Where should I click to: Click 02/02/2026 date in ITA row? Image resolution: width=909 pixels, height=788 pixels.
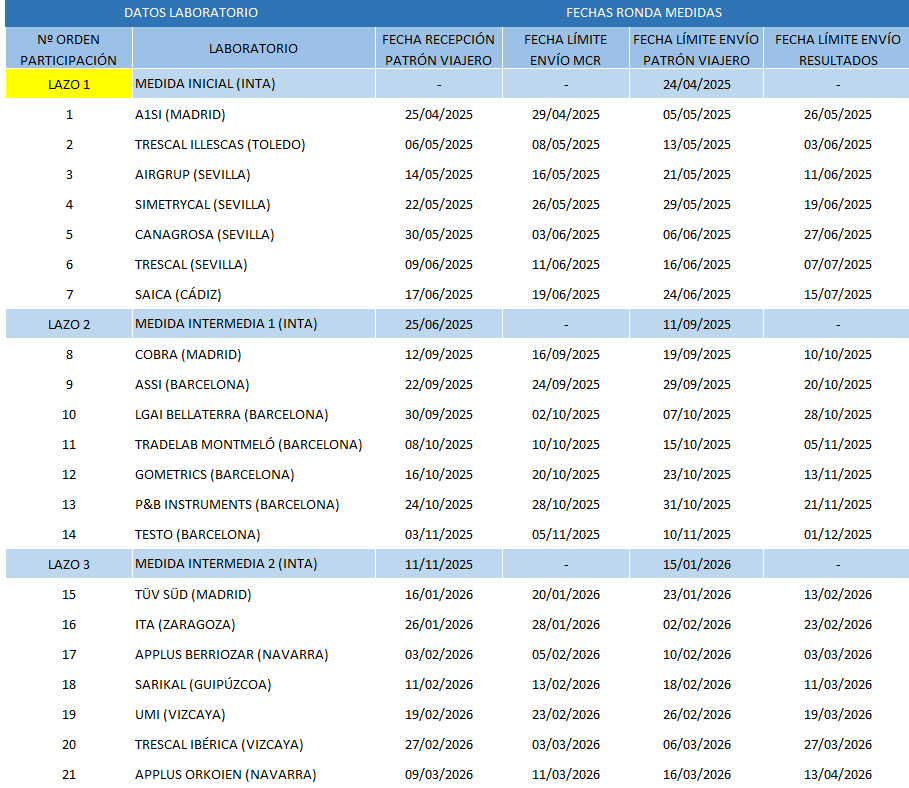tap(697, 625)
